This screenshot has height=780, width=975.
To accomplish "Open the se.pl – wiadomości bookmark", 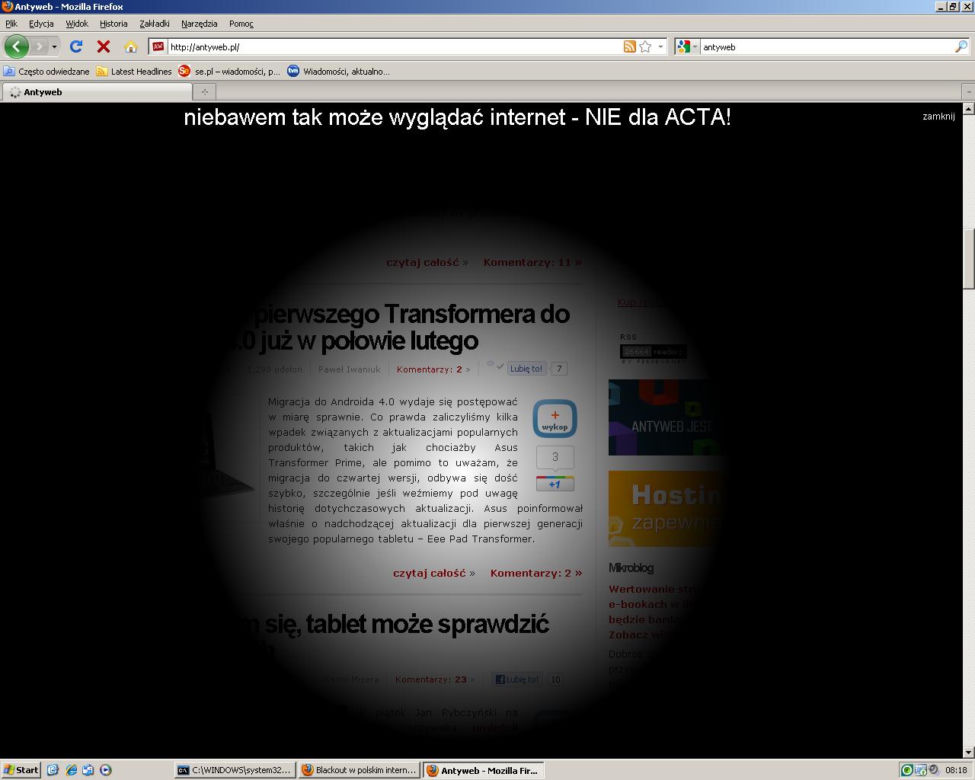I will click(x=229, y=72).
